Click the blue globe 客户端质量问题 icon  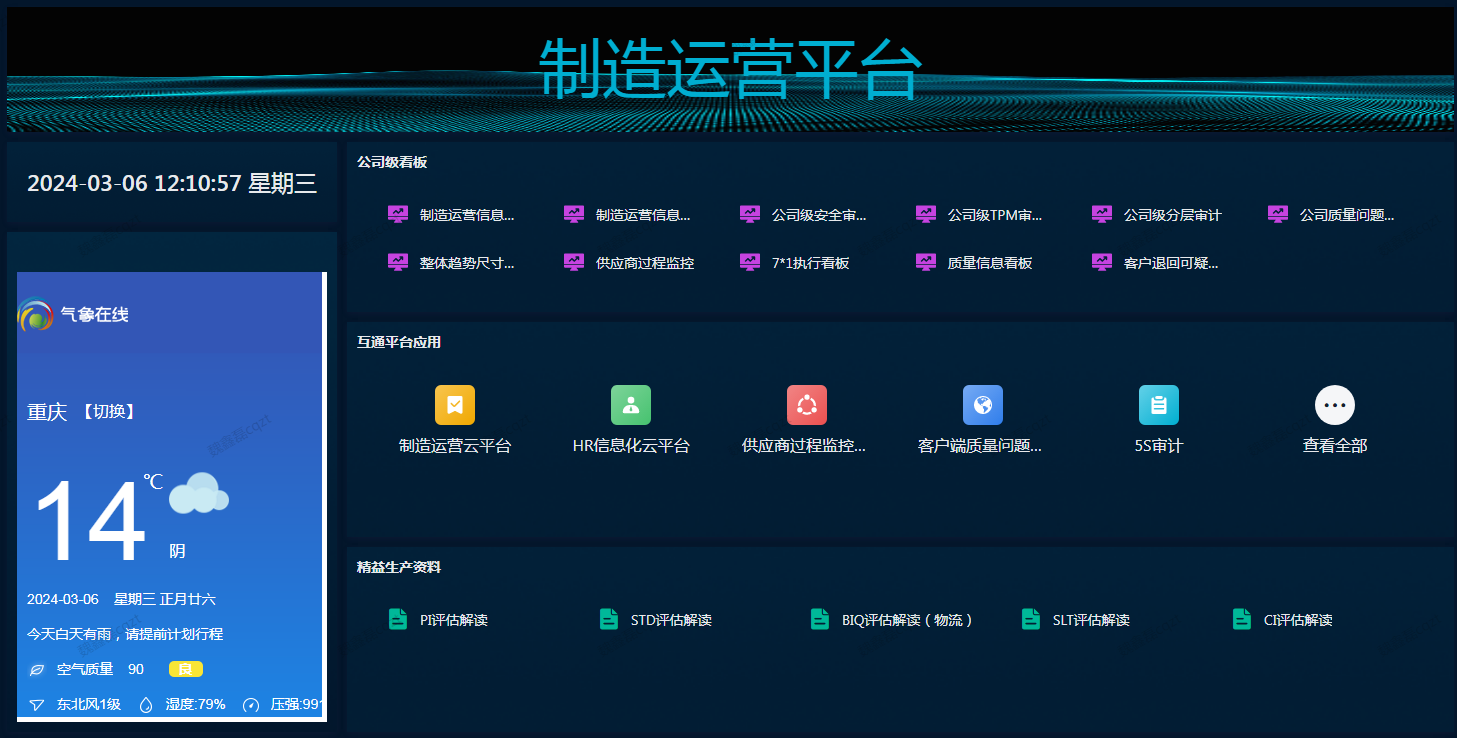[x=982, y=405]
